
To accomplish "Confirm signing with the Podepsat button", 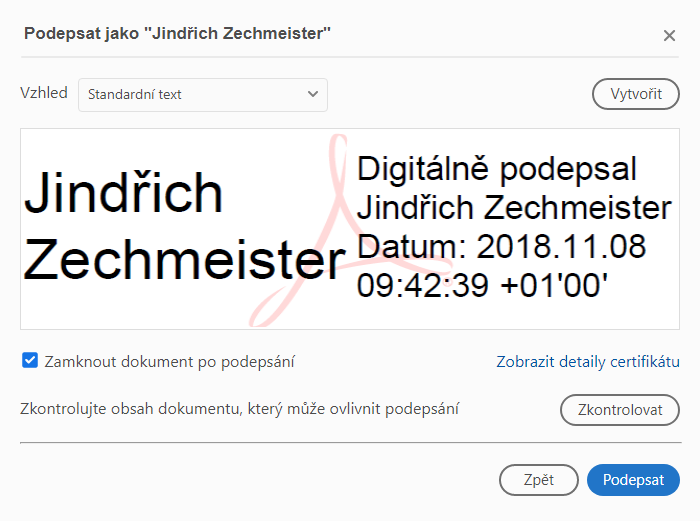I will (x=633, y=480).
